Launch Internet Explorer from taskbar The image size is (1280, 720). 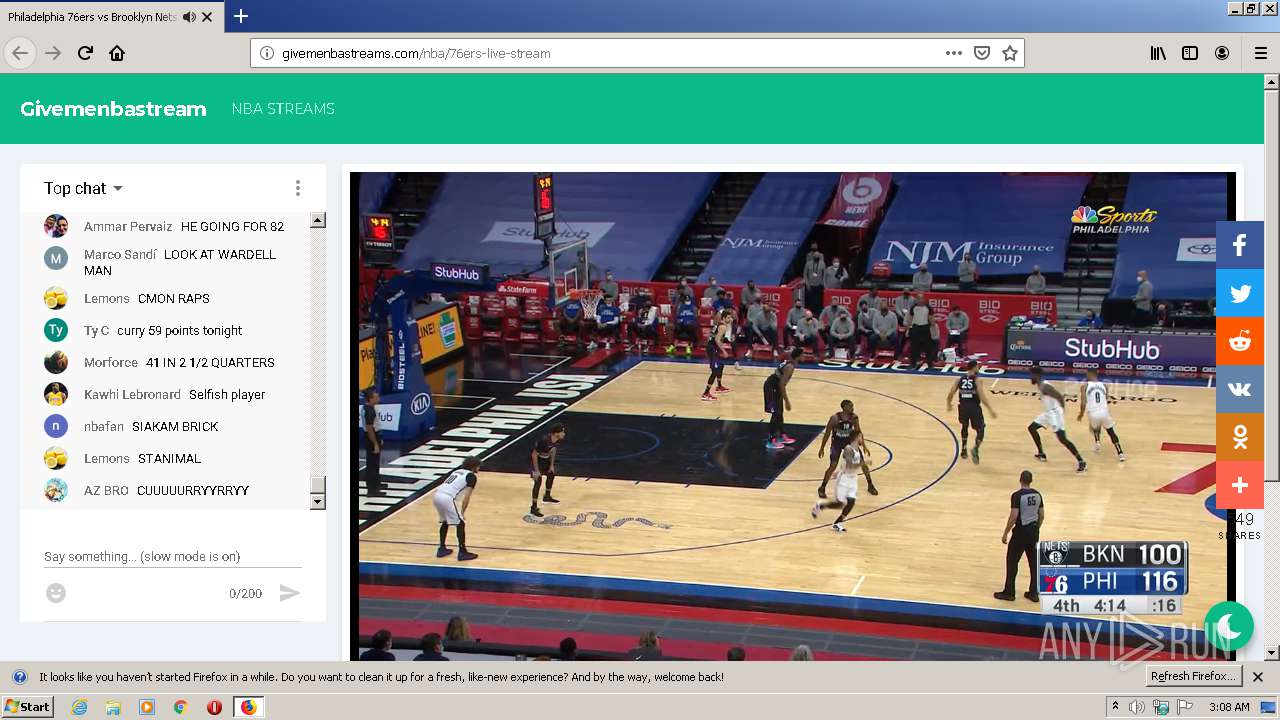coord(79,707)
